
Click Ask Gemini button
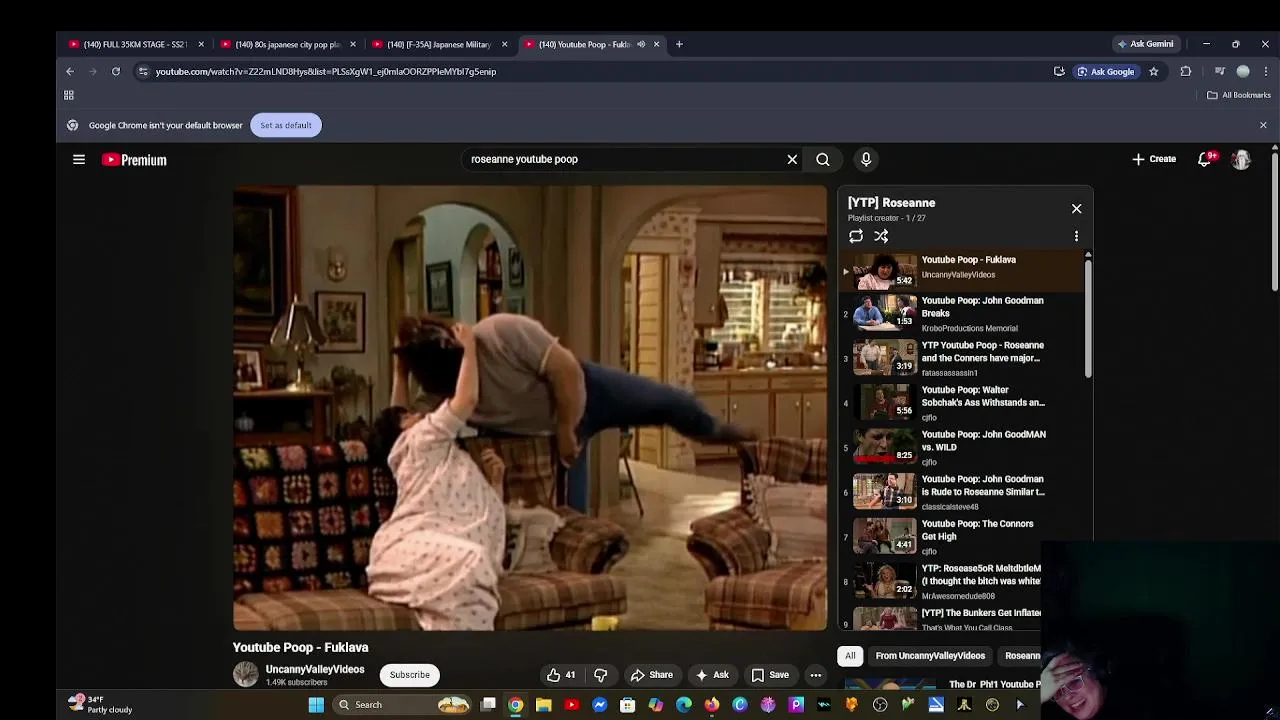click(1146, 44)
